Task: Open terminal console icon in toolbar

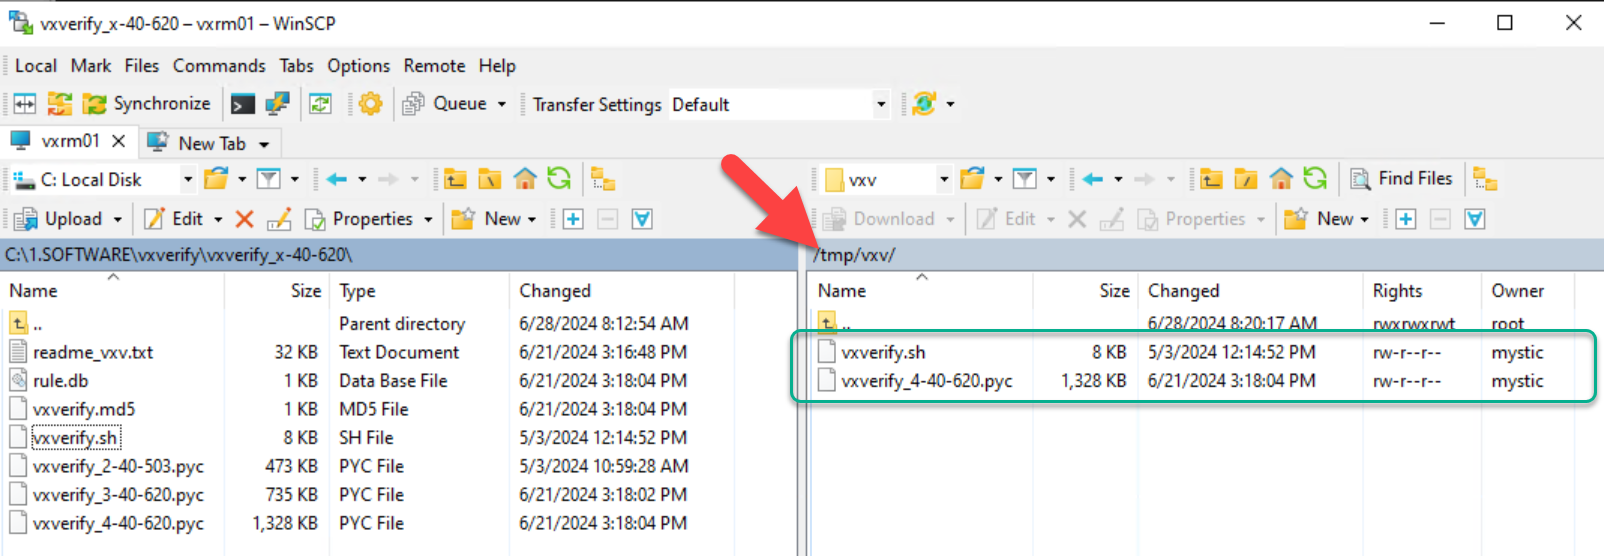Action: tap(243, 104)
